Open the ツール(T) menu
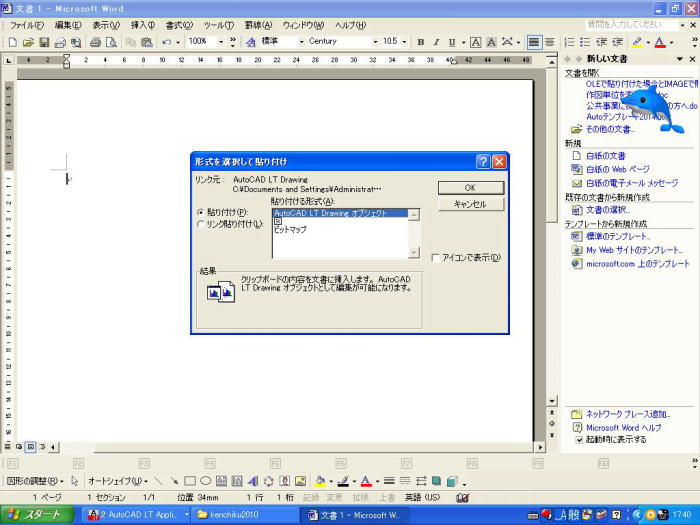Viewport: 700px width, 525px height. (219, 25)
